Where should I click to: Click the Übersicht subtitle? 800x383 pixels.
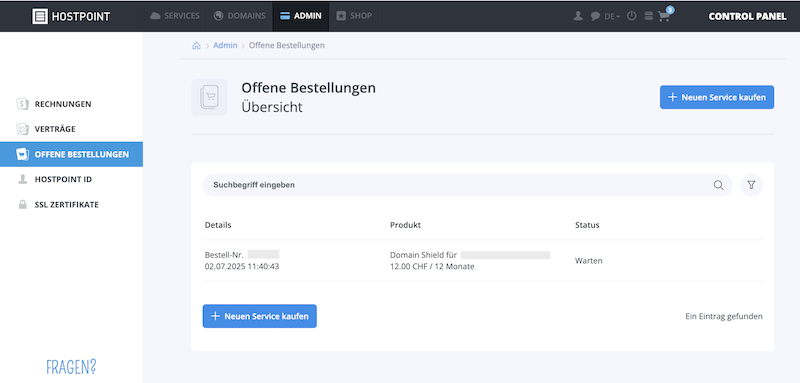pyautogui.click(x=272, y=107)
